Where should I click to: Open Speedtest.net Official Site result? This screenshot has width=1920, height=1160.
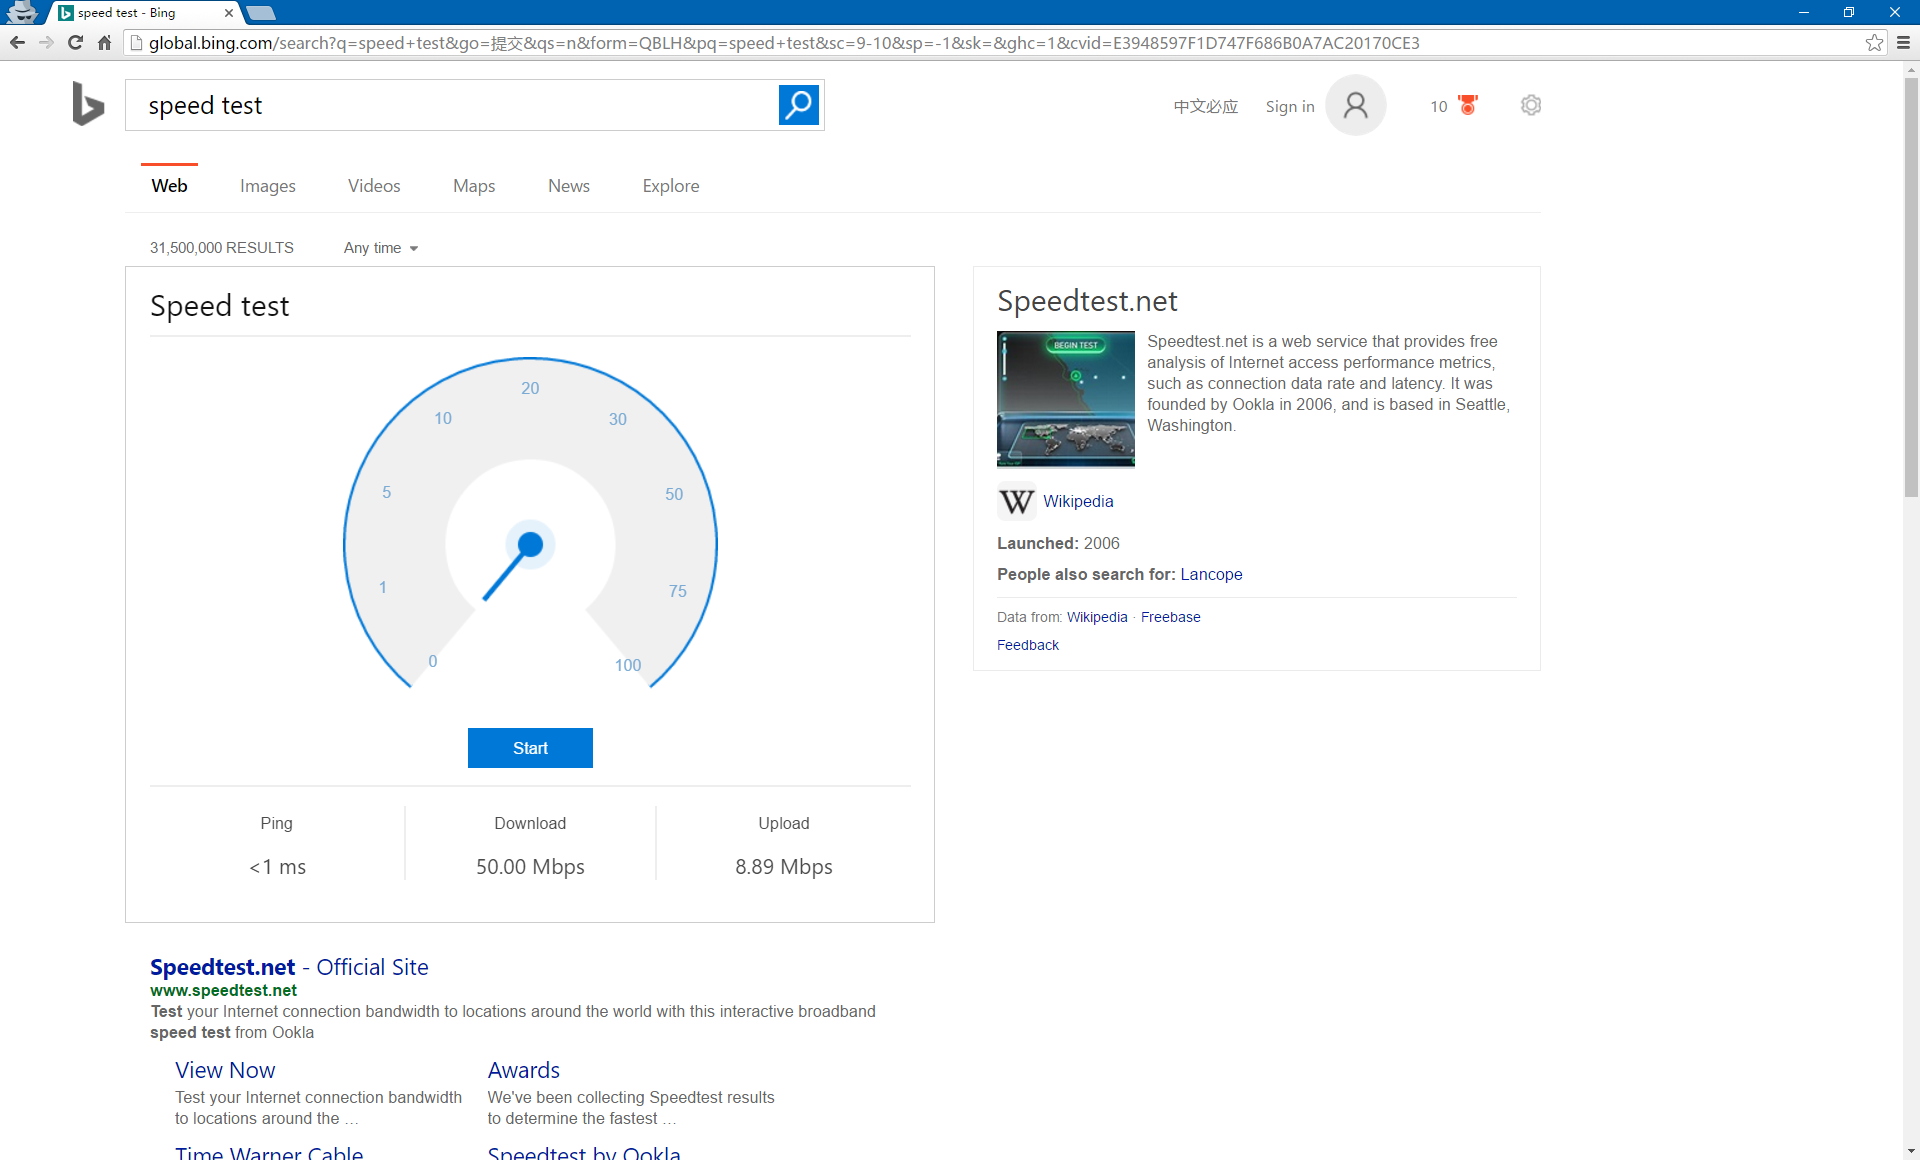tap(289, 967)
